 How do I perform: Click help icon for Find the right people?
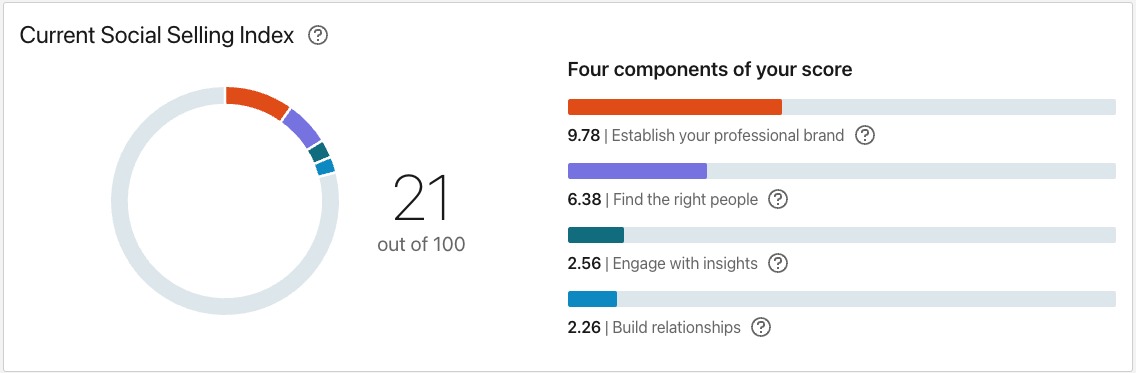777,199
